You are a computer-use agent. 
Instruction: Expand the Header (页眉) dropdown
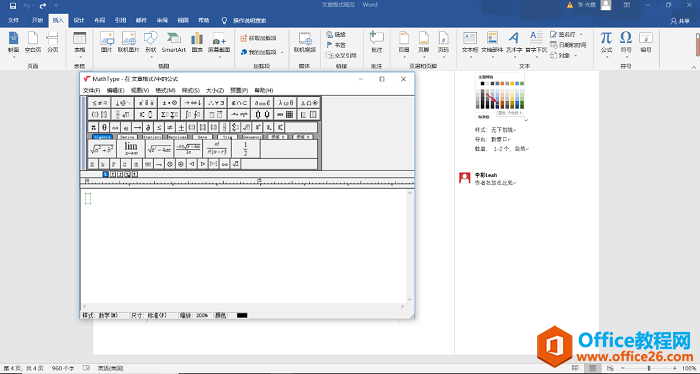click(404, 57)
